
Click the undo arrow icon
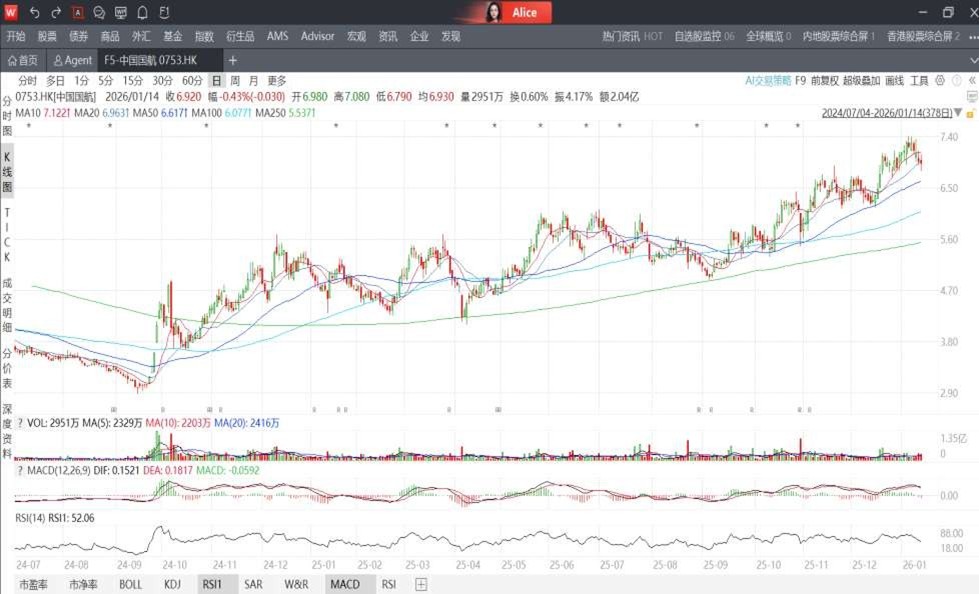[35, 13]
